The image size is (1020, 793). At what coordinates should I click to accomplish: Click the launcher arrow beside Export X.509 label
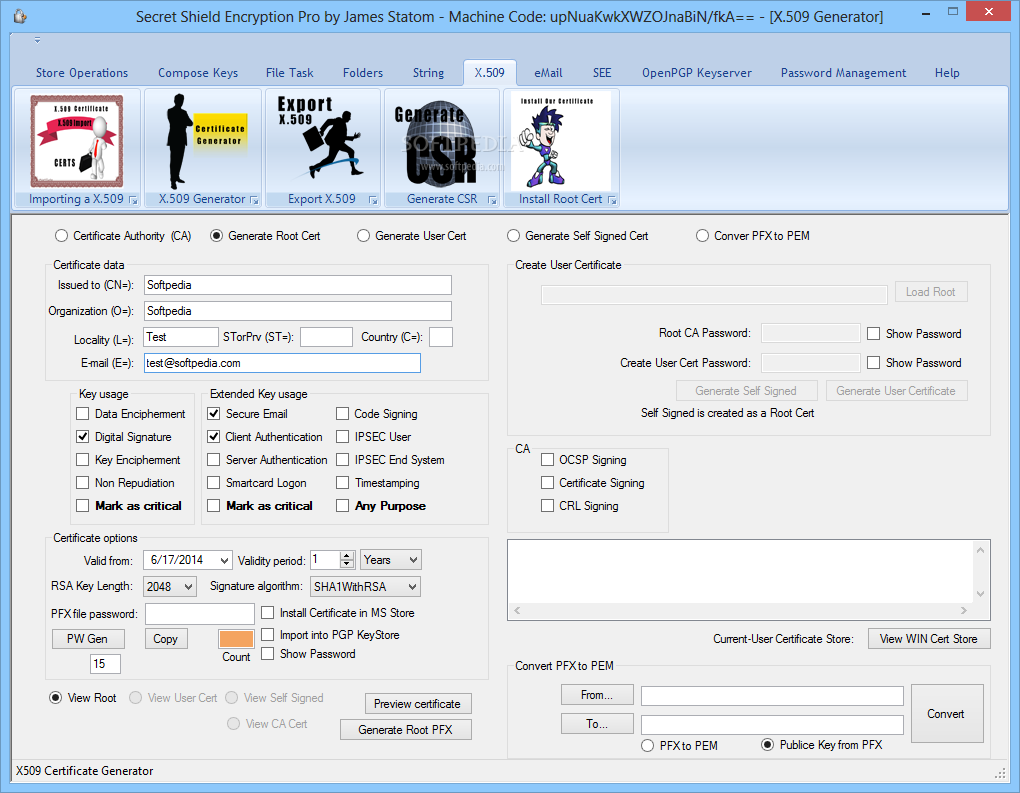click(x=373, y=200)
